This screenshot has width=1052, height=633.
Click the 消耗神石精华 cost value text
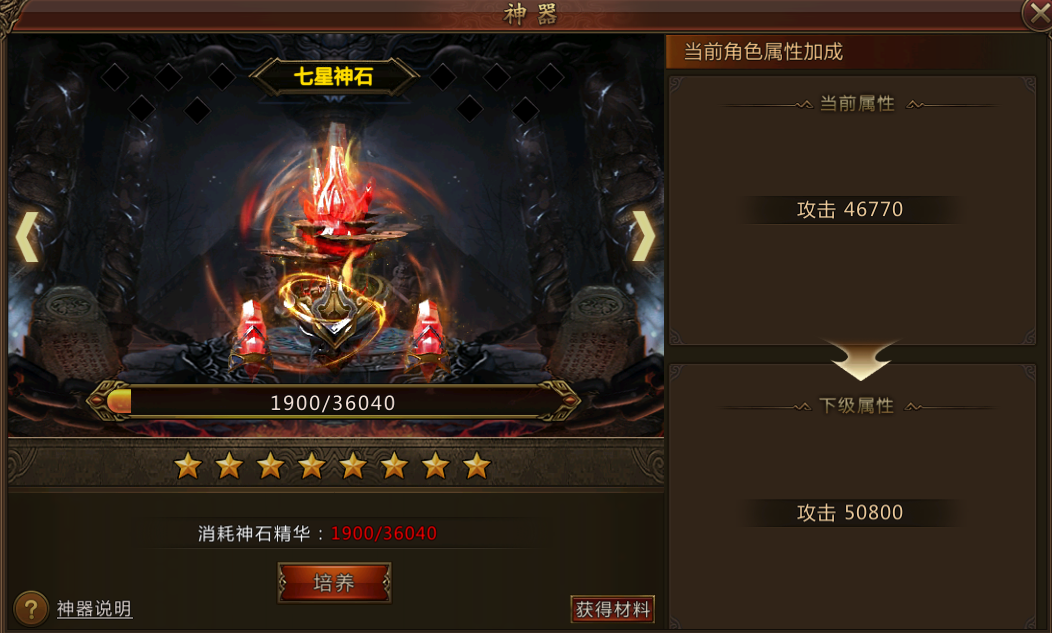[384, 534]
